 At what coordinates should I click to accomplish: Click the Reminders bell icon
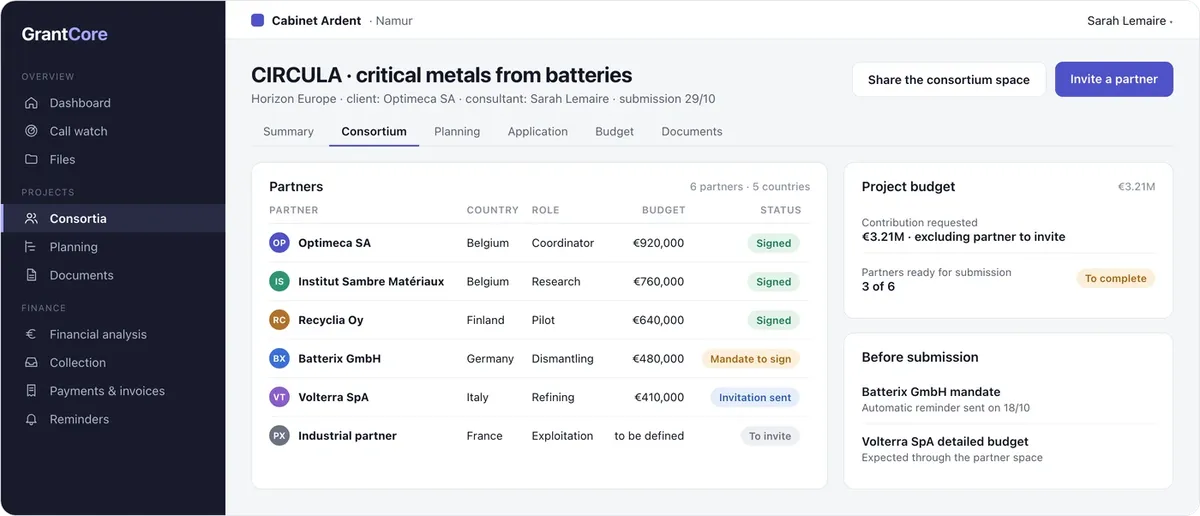point(31,419)
